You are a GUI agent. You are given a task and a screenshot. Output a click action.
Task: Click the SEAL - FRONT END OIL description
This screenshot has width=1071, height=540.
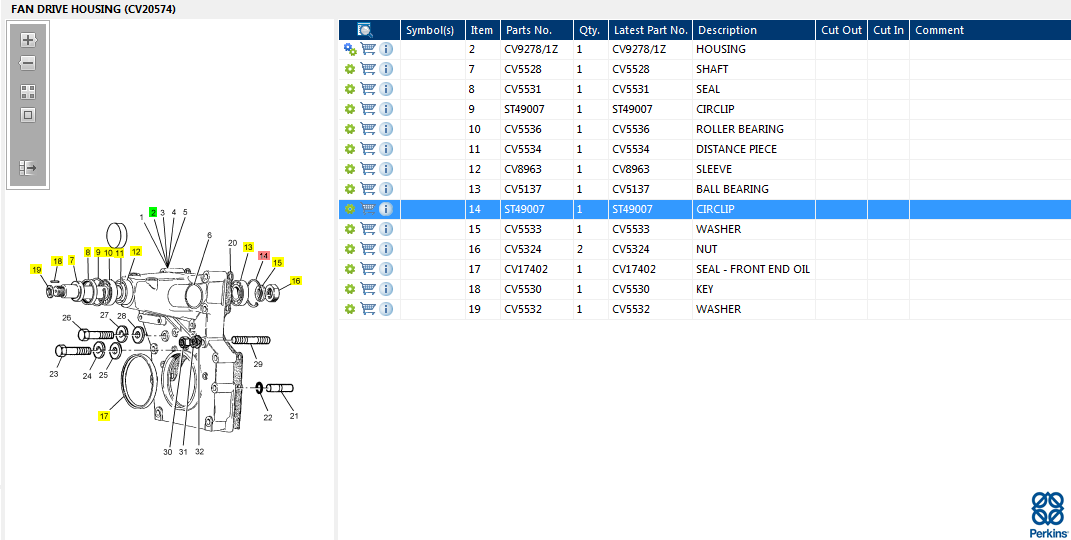click(x=753, y=269)
